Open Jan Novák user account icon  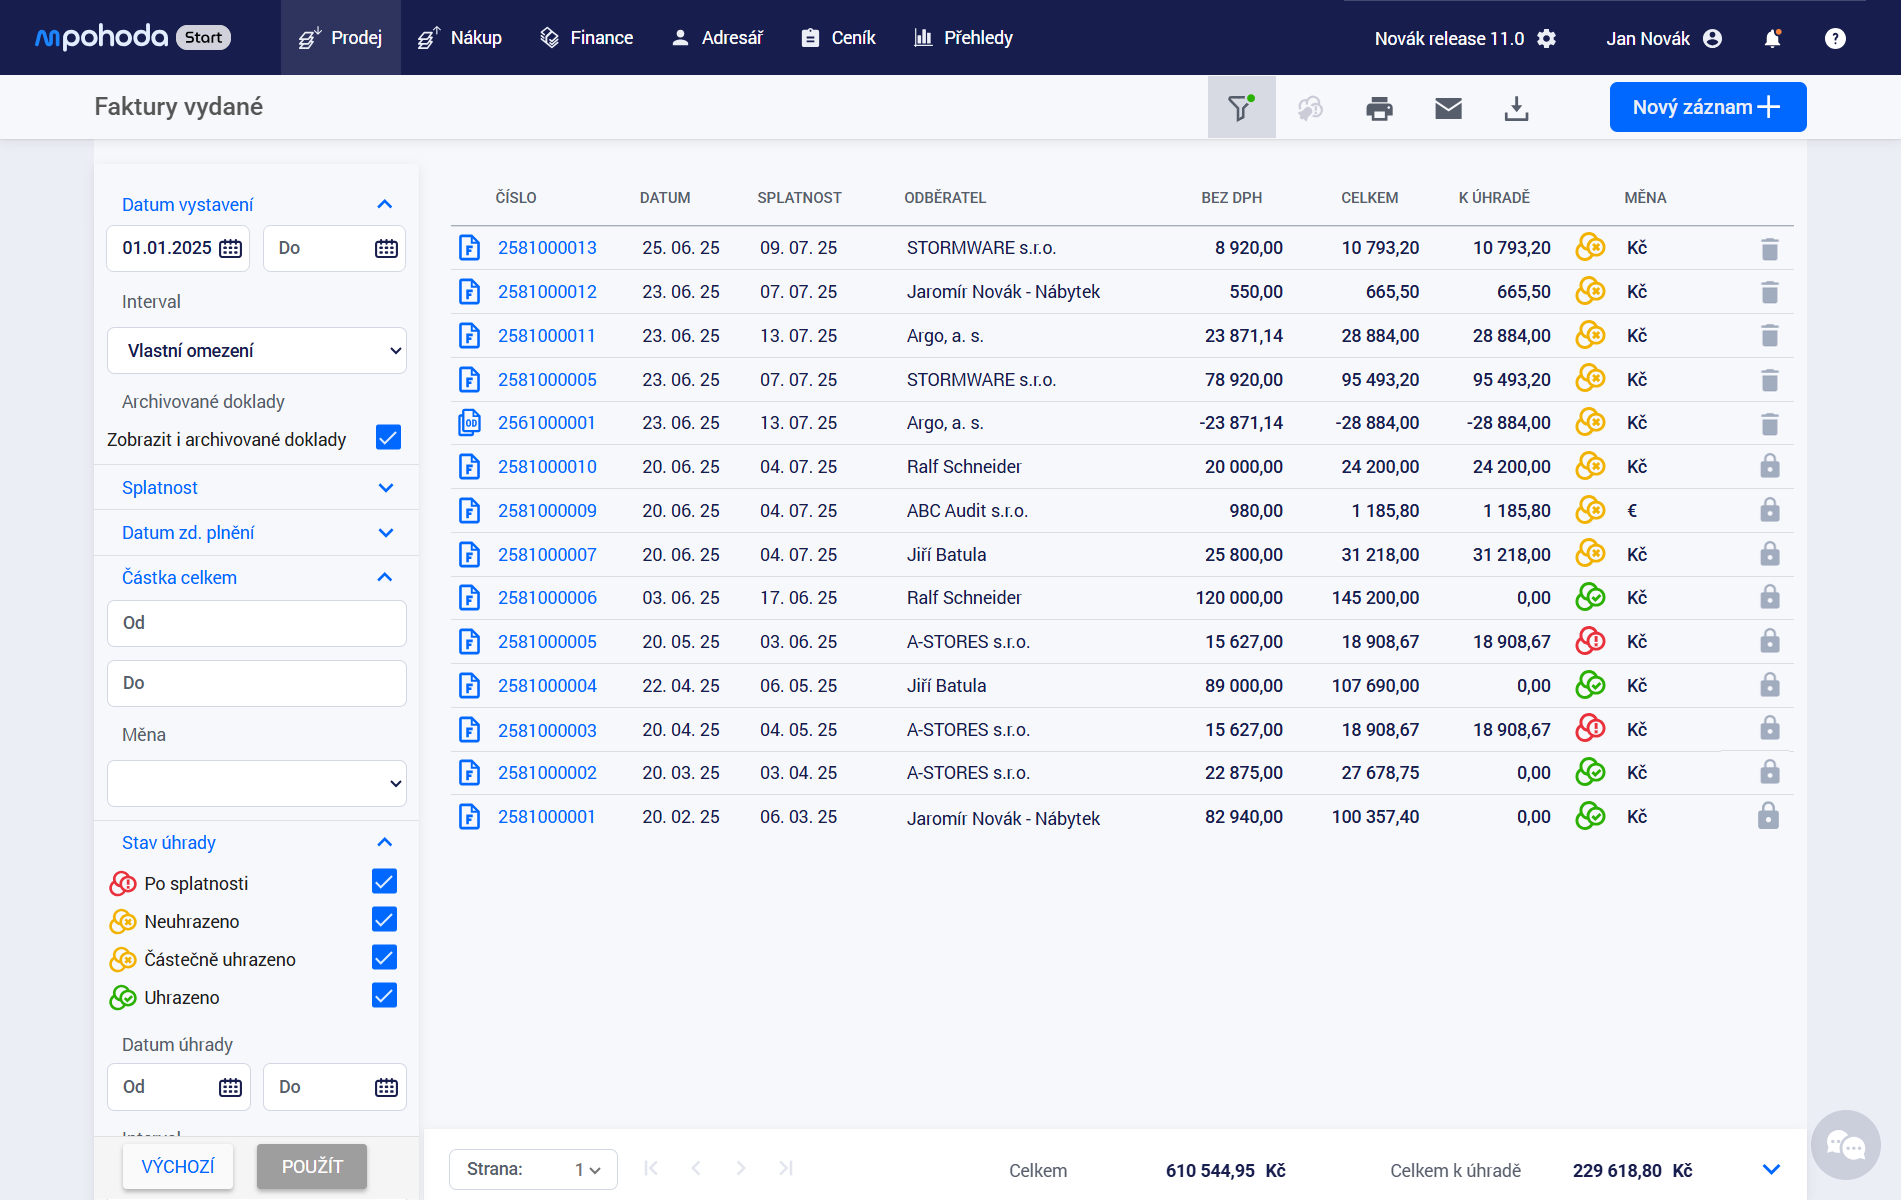pyautogui.click(x=1712, y=38)
